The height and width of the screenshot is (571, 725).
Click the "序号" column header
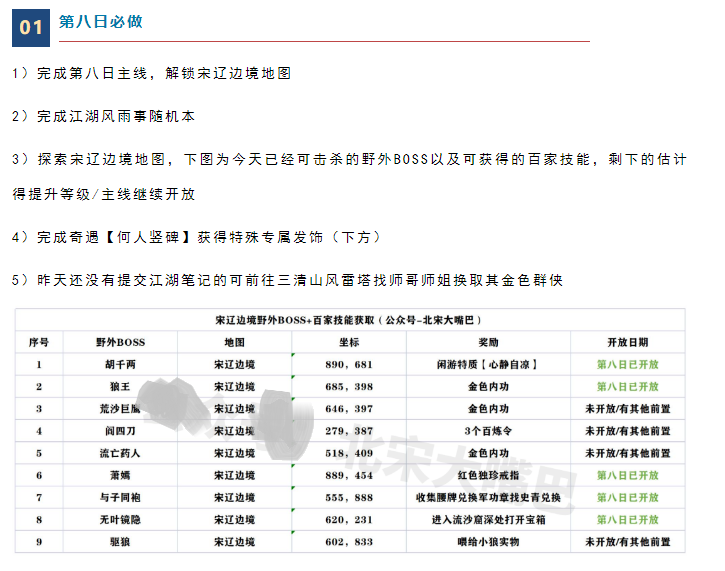(x=39, y=342)
